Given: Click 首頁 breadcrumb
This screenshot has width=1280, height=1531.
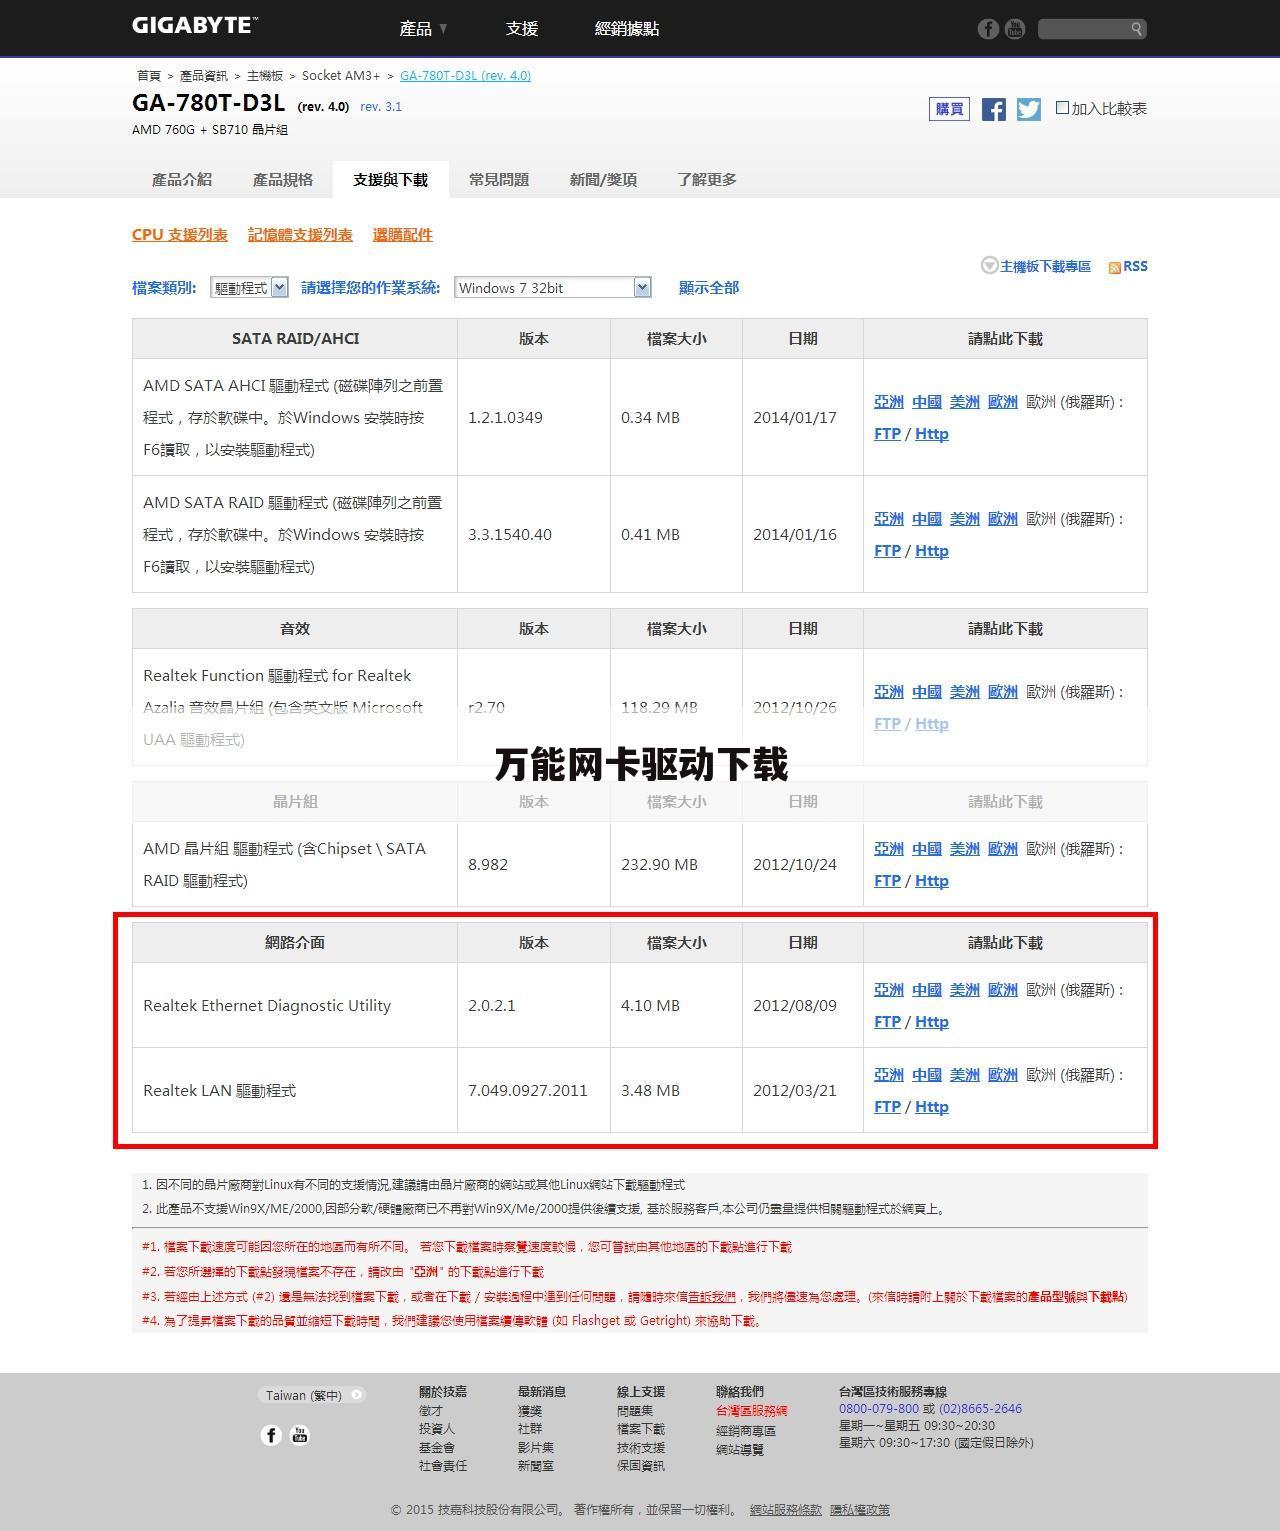Looking at the screenshot, I should [149, 76].
